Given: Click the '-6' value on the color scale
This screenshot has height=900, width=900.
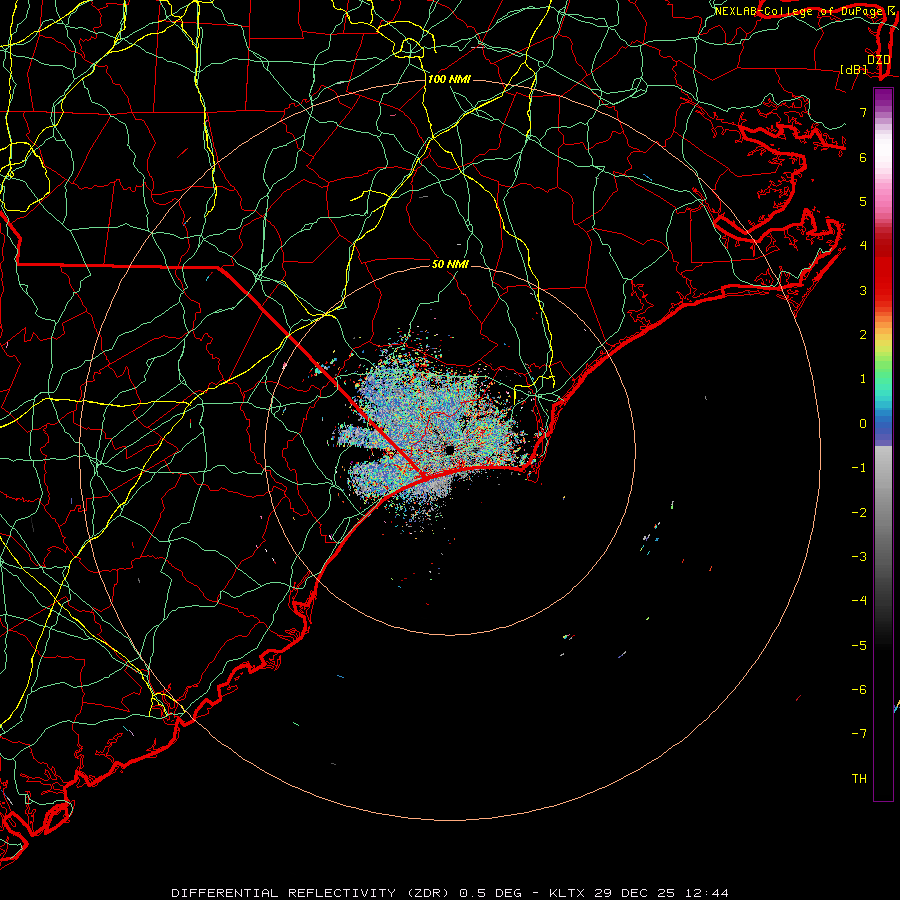Looking at the screenshot, I should tap(859, 690).
